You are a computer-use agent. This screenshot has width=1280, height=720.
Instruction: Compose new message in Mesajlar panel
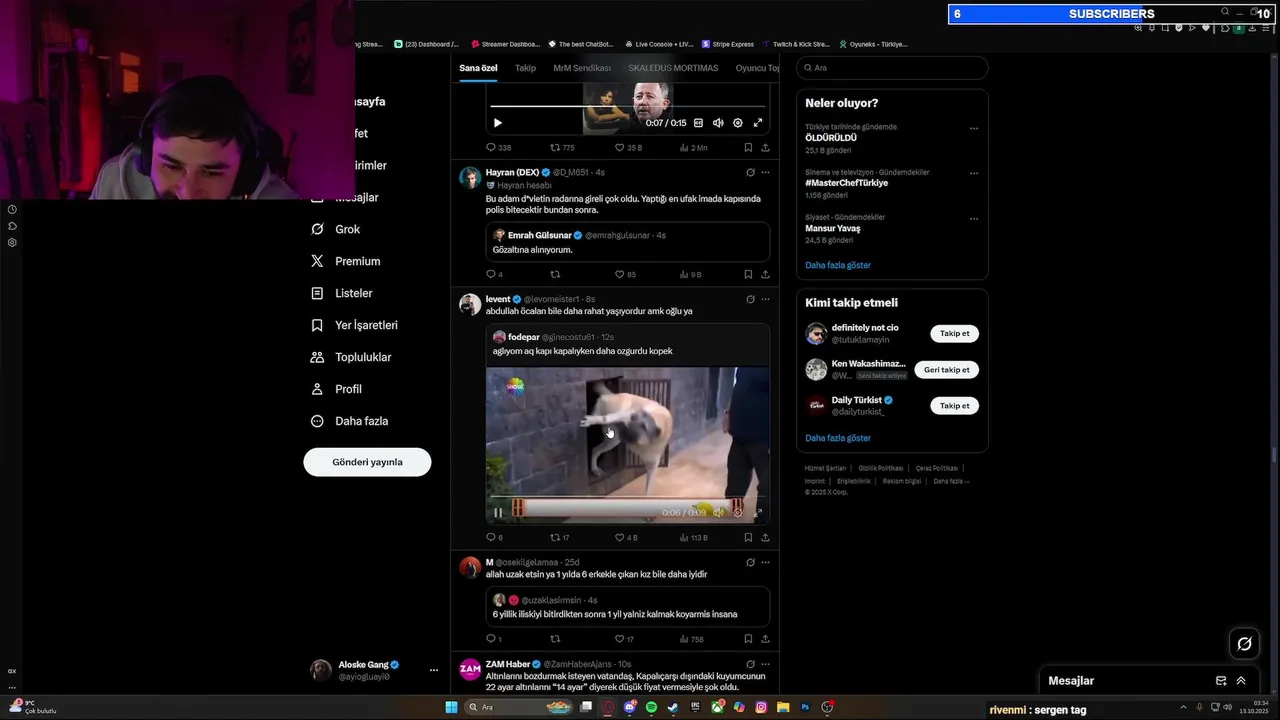[1221, 681]
